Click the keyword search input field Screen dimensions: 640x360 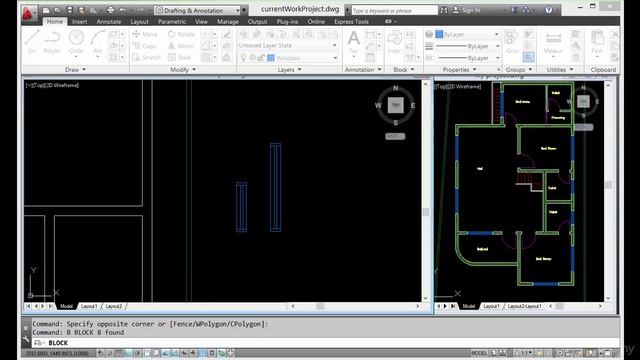[394, 10]
